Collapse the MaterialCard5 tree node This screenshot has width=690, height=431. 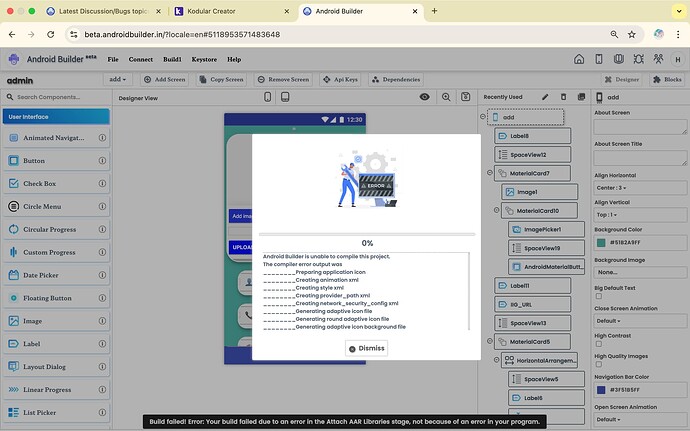coord(490,341)
